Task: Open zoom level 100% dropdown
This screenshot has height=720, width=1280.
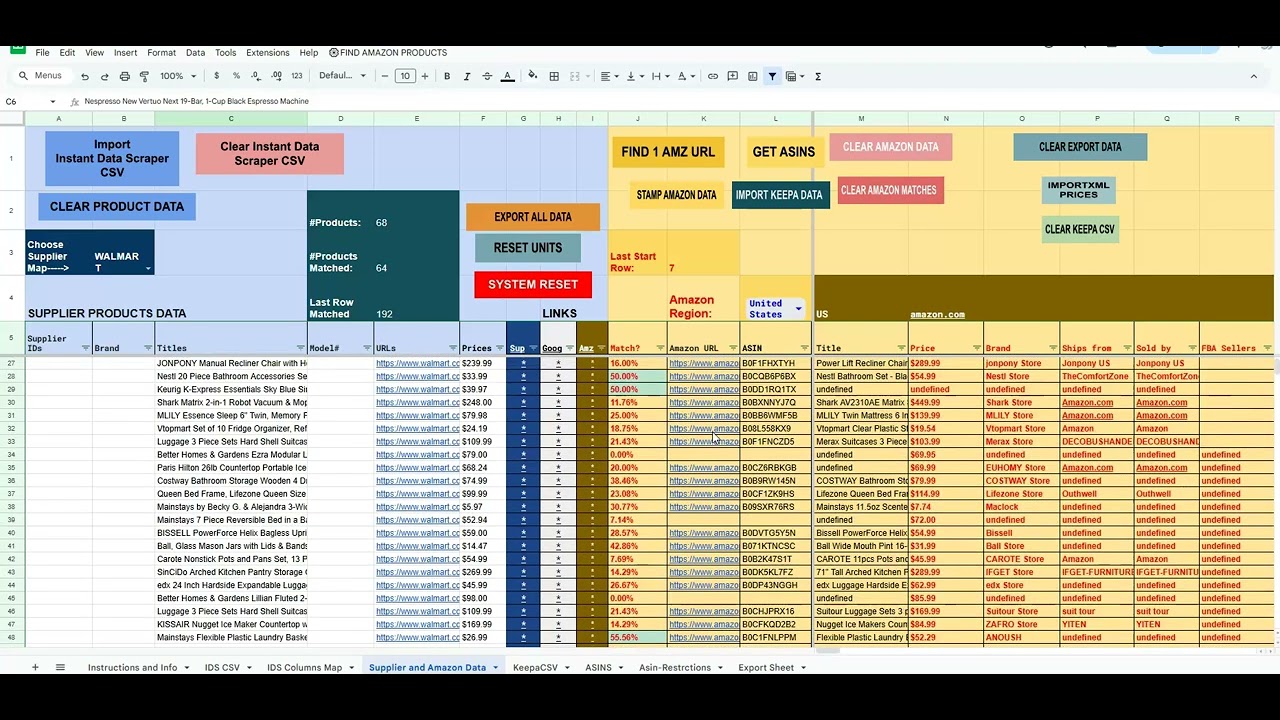Action: click(179, 76)
